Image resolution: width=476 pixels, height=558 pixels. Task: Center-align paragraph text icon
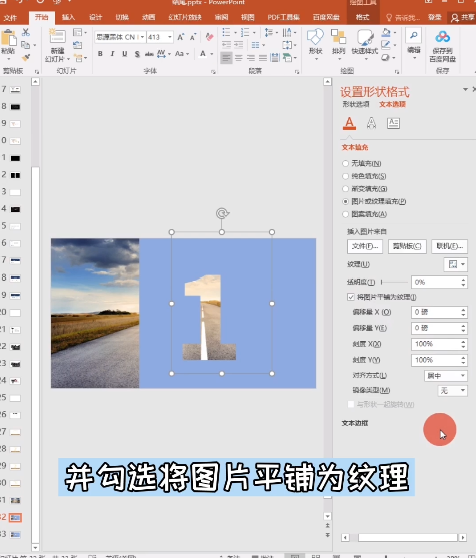(x=239, y=58)
